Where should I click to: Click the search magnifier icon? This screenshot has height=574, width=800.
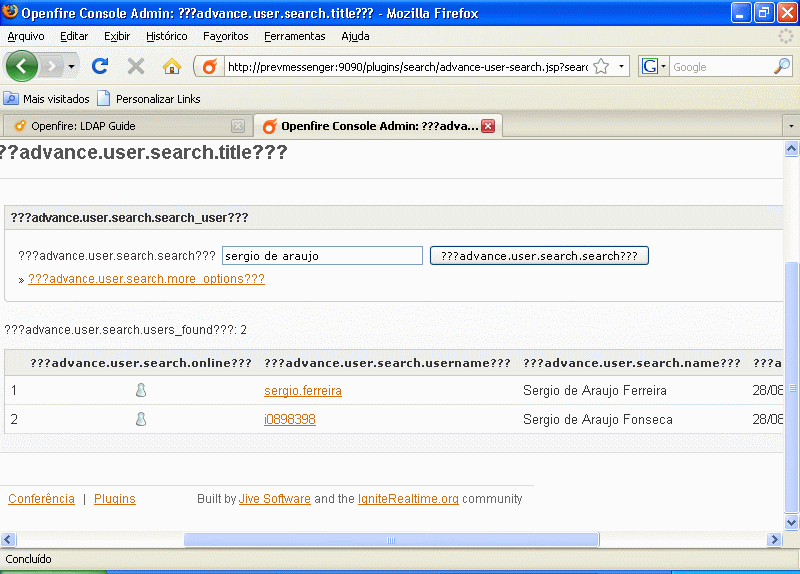782,67
